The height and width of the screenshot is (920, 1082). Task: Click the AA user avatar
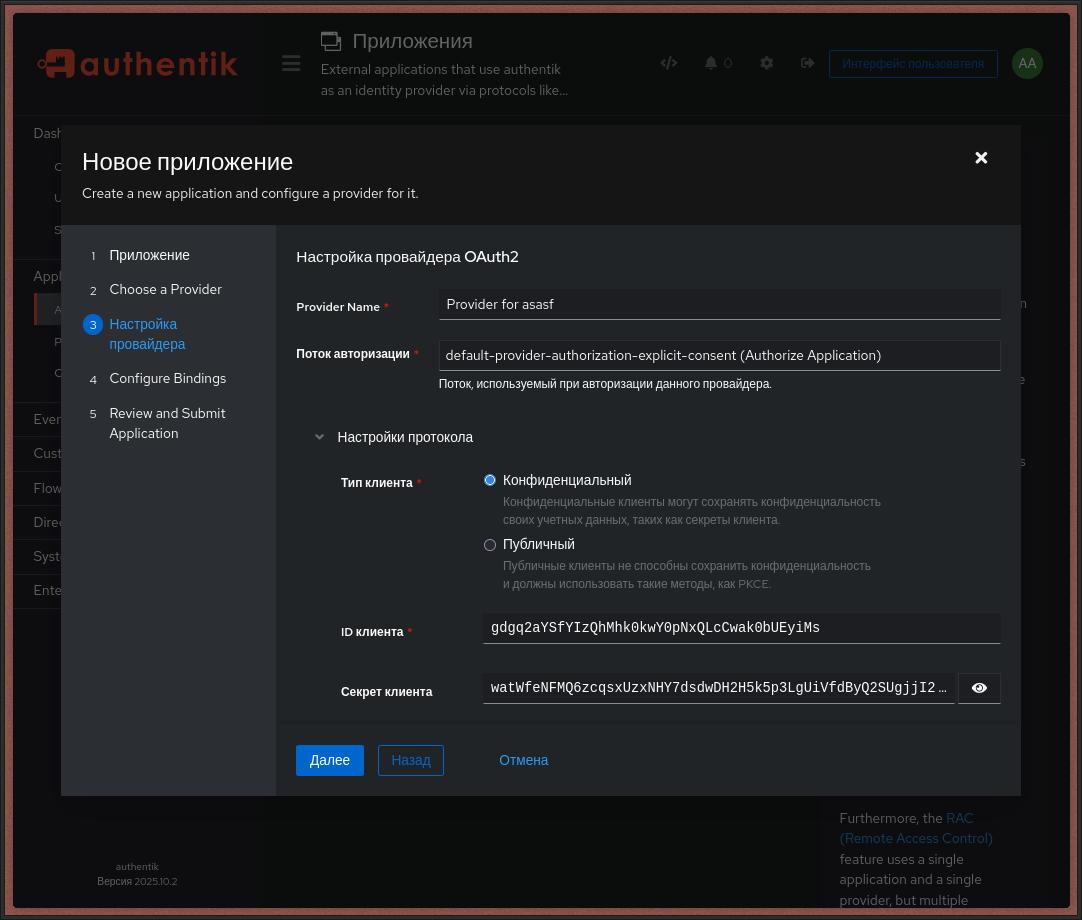coord(1027,63)
